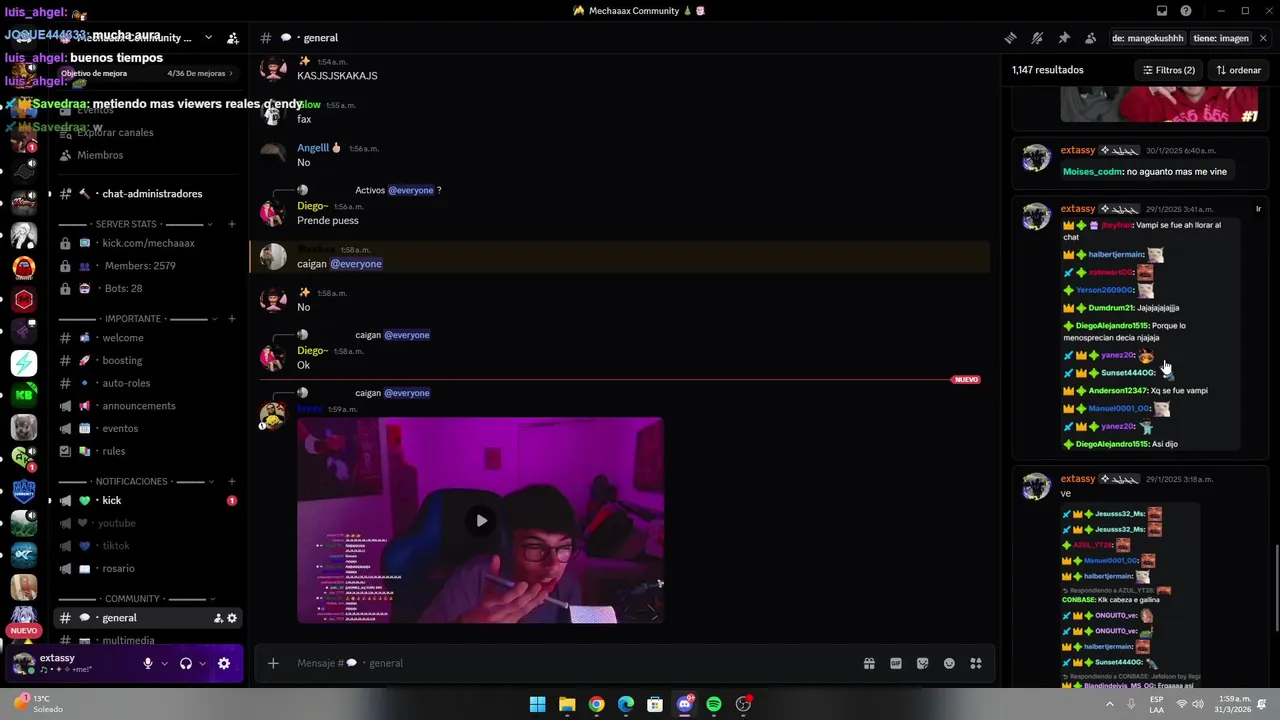Click invite icon on general channel
The height and width of the screenshot is (720, 1280).
pyautogui.click(x=218, y=618)
